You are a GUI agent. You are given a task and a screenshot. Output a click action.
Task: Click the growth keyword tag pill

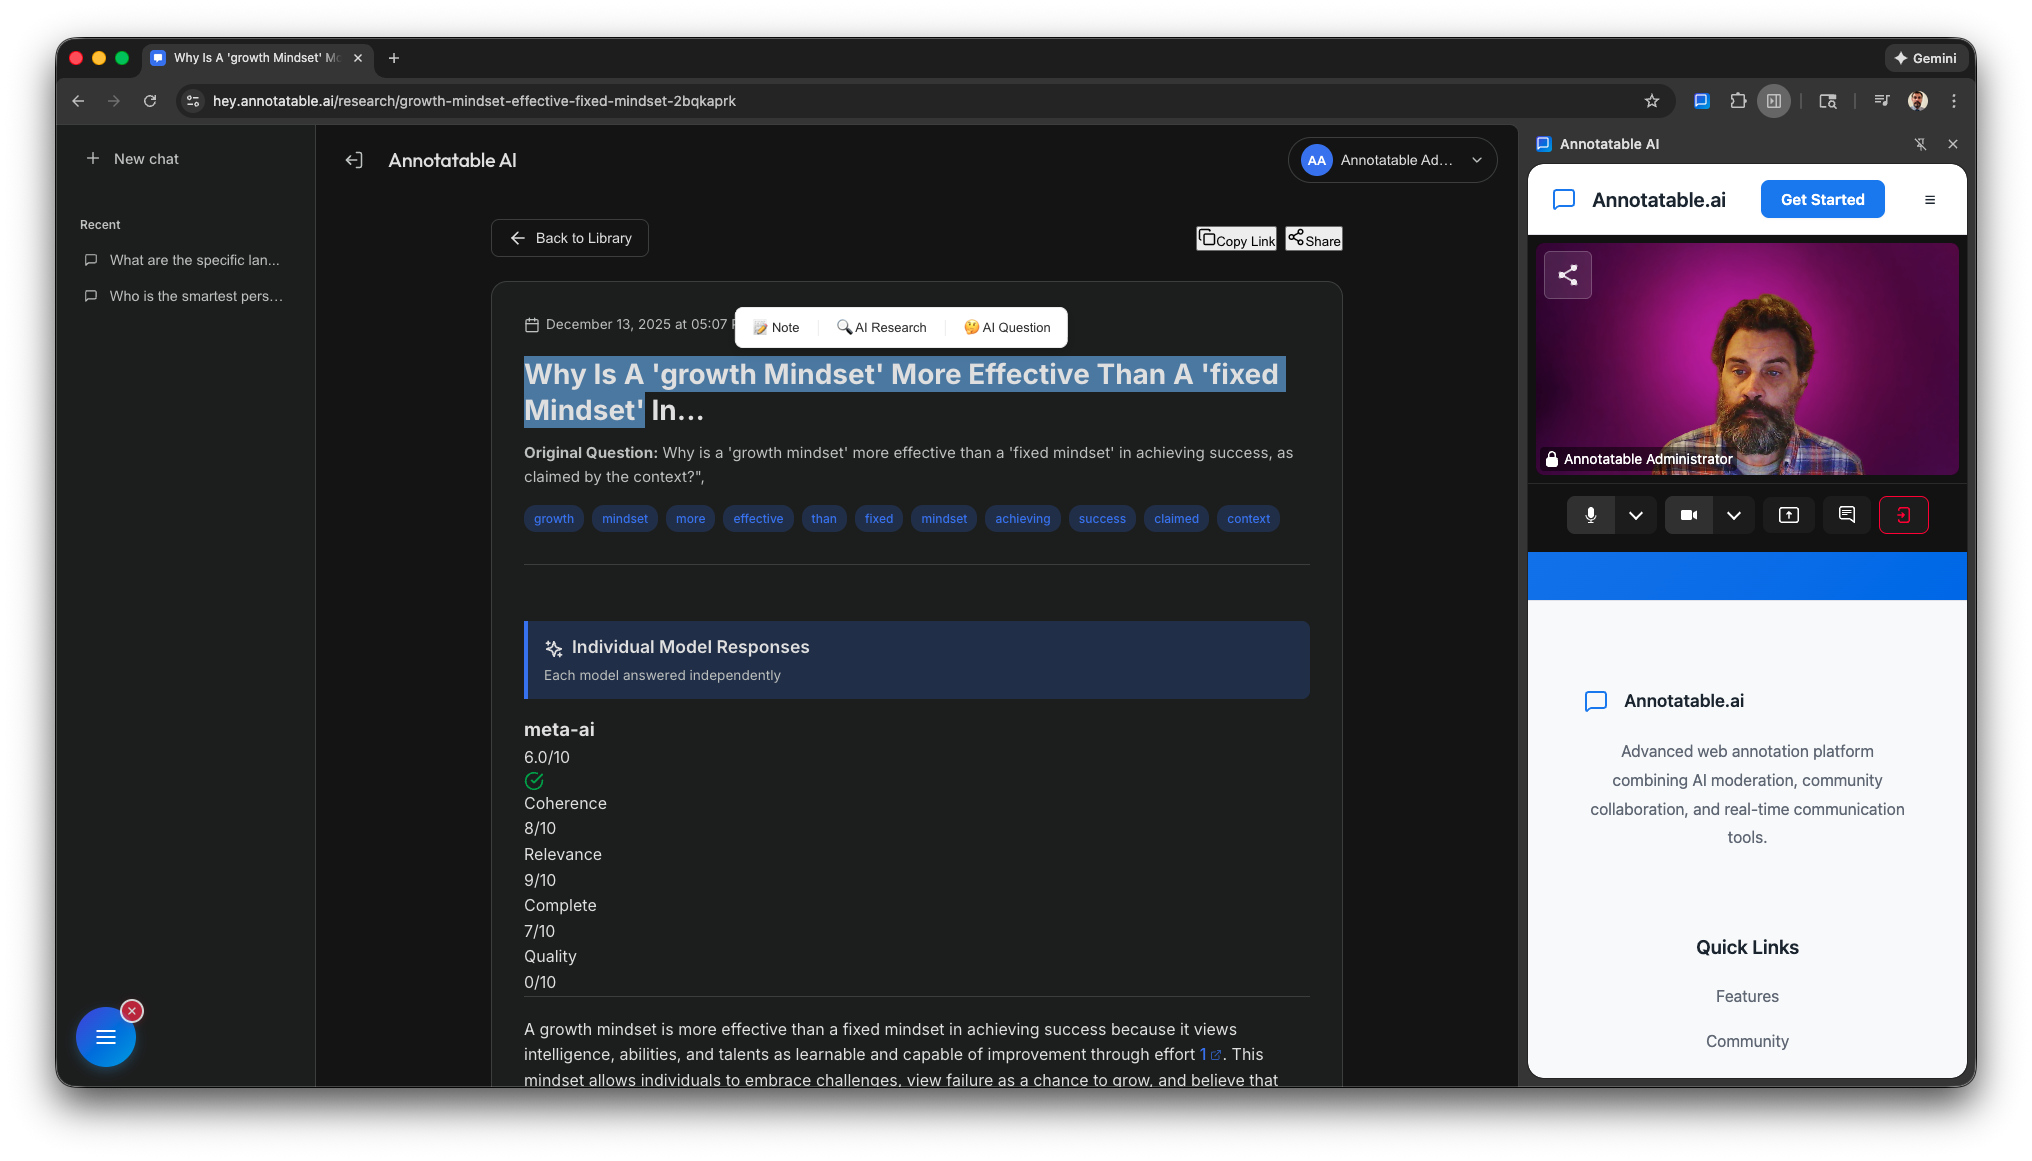(553, 518)
